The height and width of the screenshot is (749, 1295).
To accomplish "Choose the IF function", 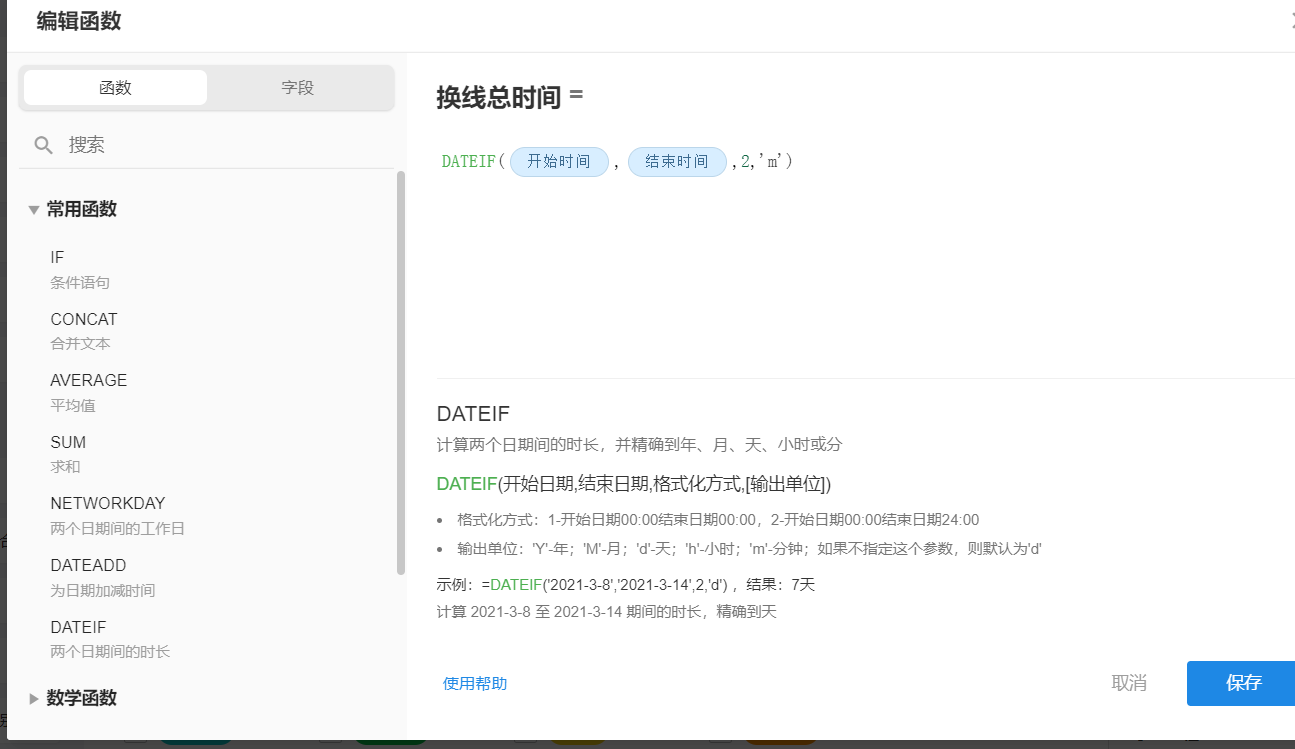I will click(58, 258).
